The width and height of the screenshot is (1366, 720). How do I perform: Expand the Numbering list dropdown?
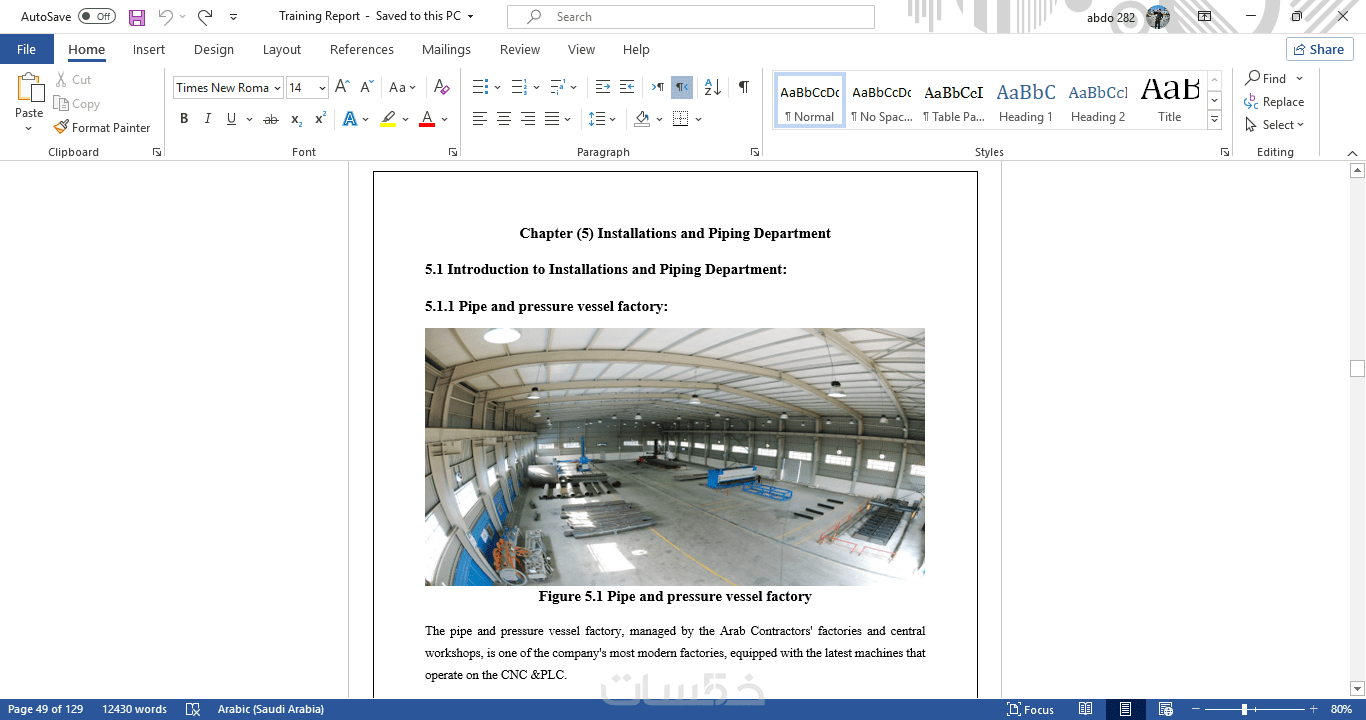click(x=536, y=88)
